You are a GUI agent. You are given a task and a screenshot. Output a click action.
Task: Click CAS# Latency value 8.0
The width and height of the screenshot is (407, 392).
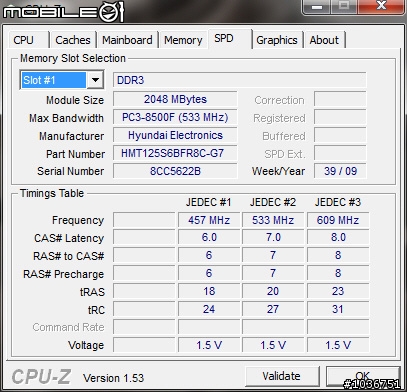pos(338,238)
